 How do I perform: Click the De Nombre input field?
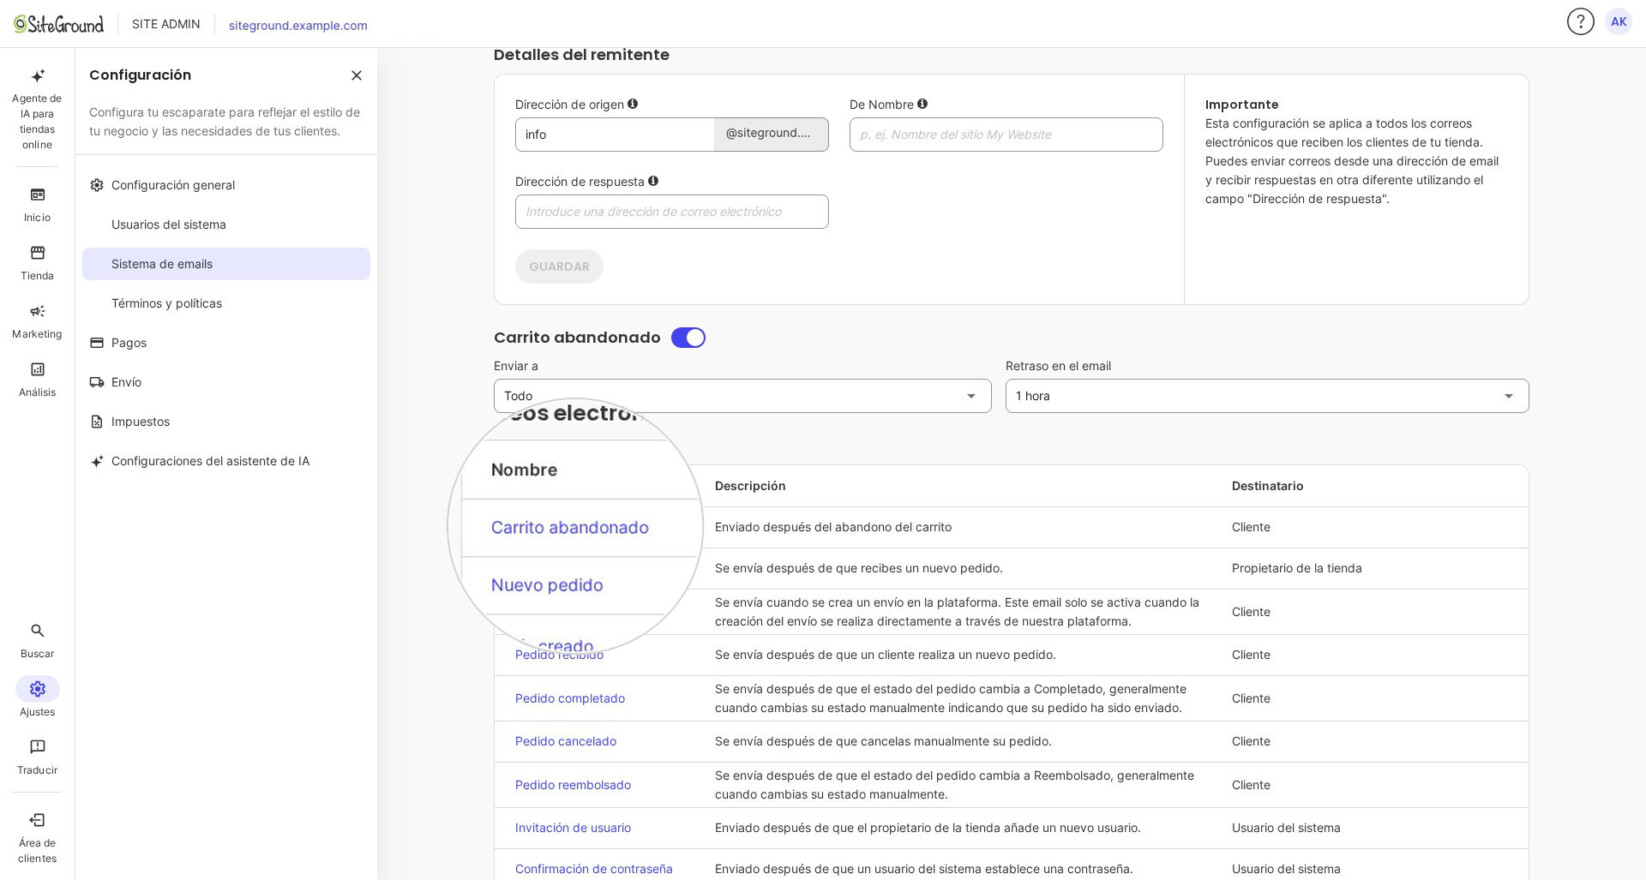point(1006,134)
